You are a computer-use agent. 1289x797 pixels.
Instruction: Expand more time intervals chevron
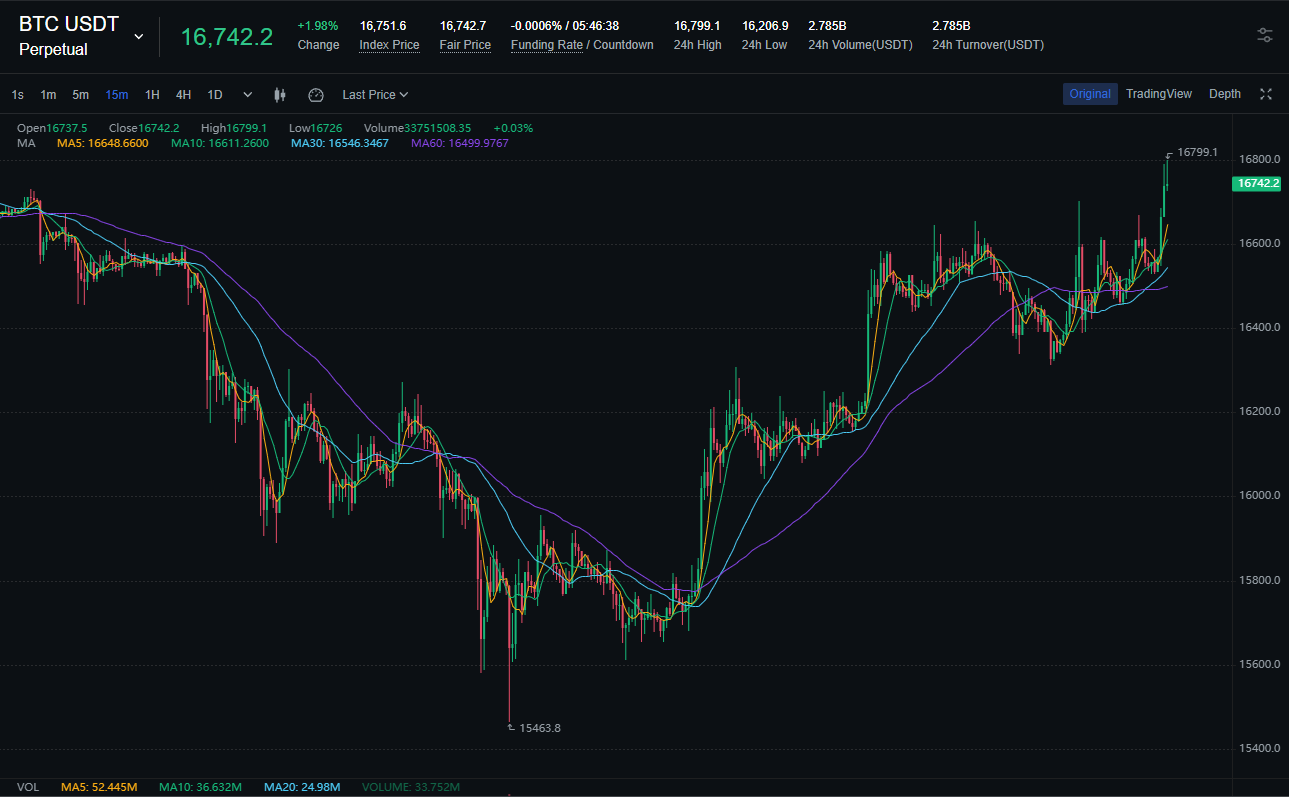(248, 95)
